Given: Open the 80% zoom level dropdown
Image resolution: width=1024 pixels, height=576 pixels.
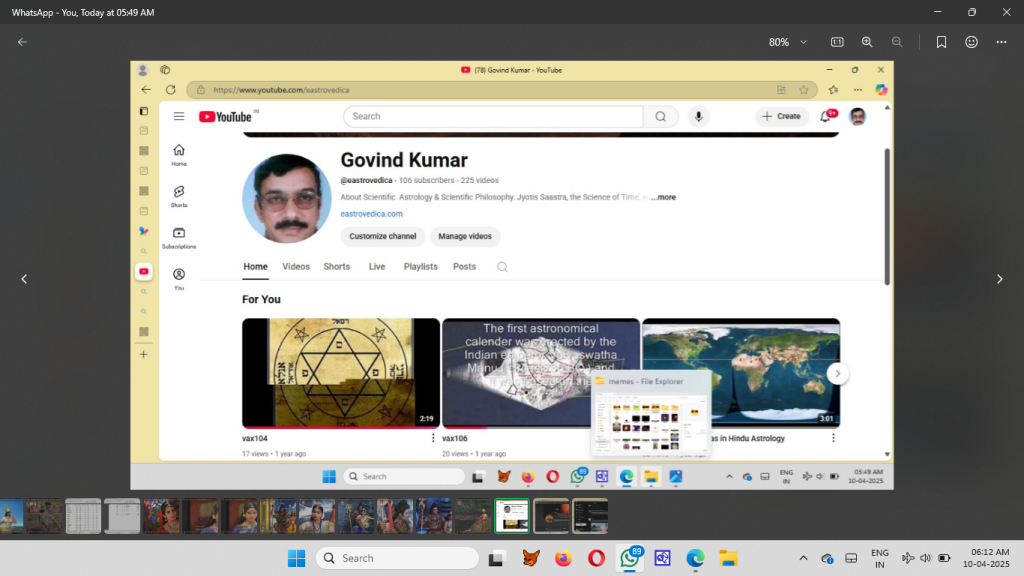Looking at the screenshot, I should click(788, 42).
